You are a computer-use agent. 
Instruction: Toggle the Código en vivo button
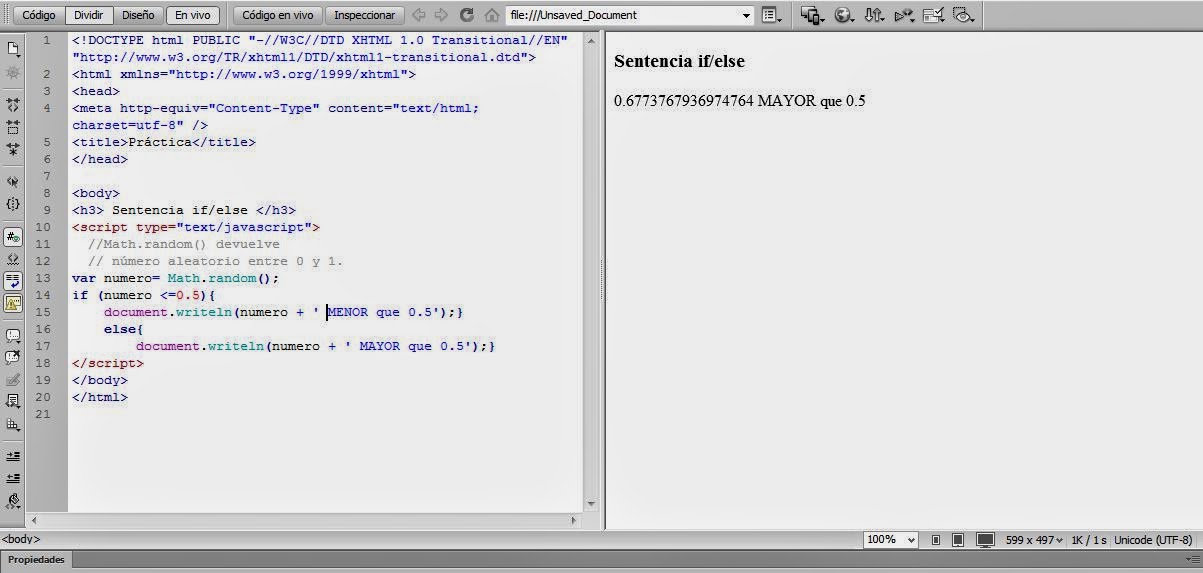click(x=277, y=15)
